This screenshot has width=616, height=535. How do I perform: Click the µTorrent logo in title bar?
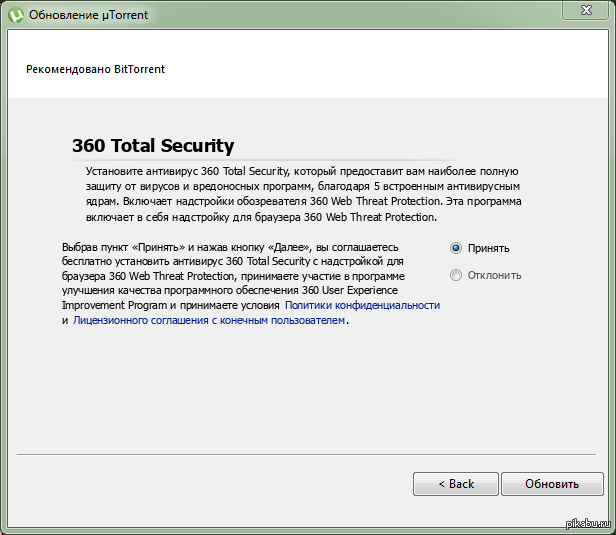(15, 14)
